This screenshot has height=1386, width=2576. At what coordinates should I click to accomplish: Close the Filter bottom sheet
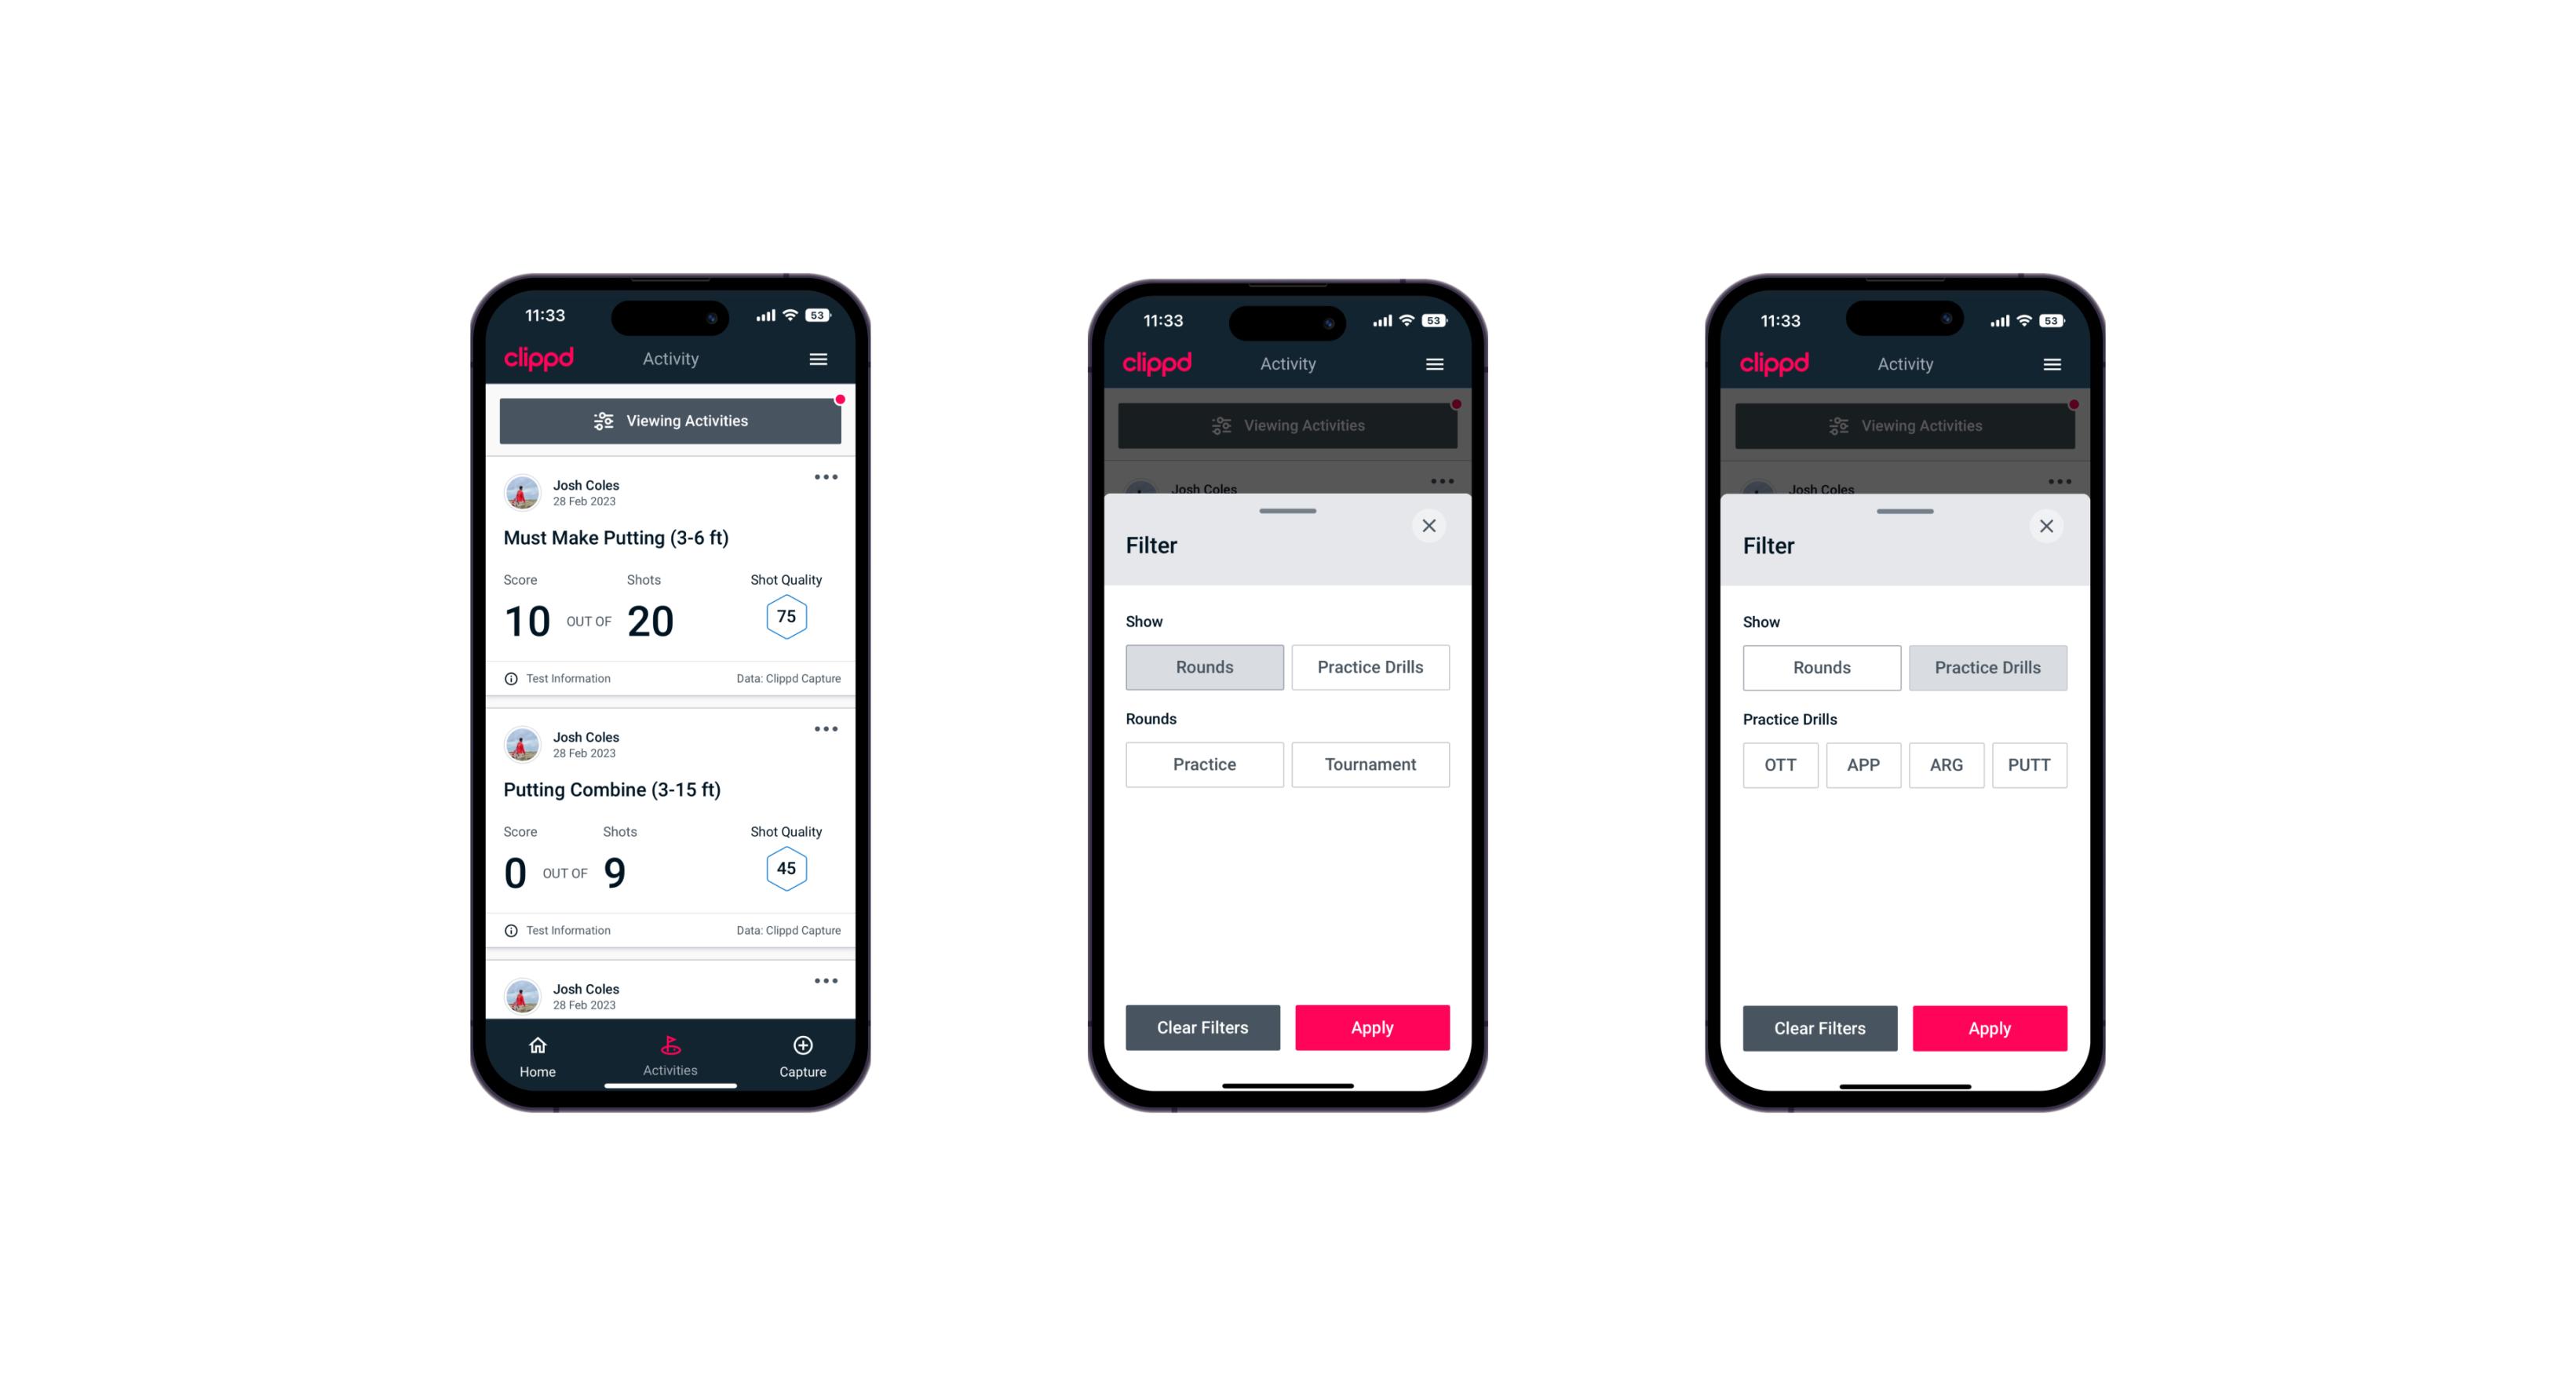pyautogui.click(x=1431, y=526)
